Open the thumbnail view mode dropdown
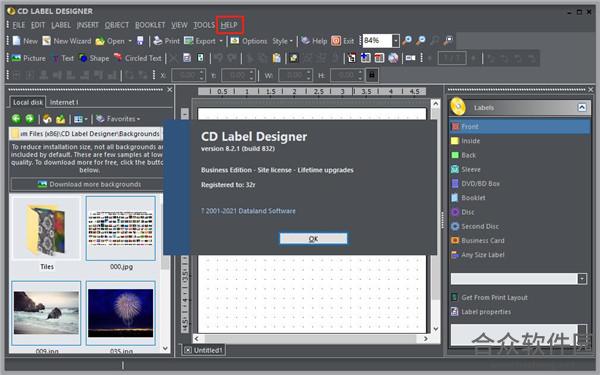The image size is (600, 375). 80,119
